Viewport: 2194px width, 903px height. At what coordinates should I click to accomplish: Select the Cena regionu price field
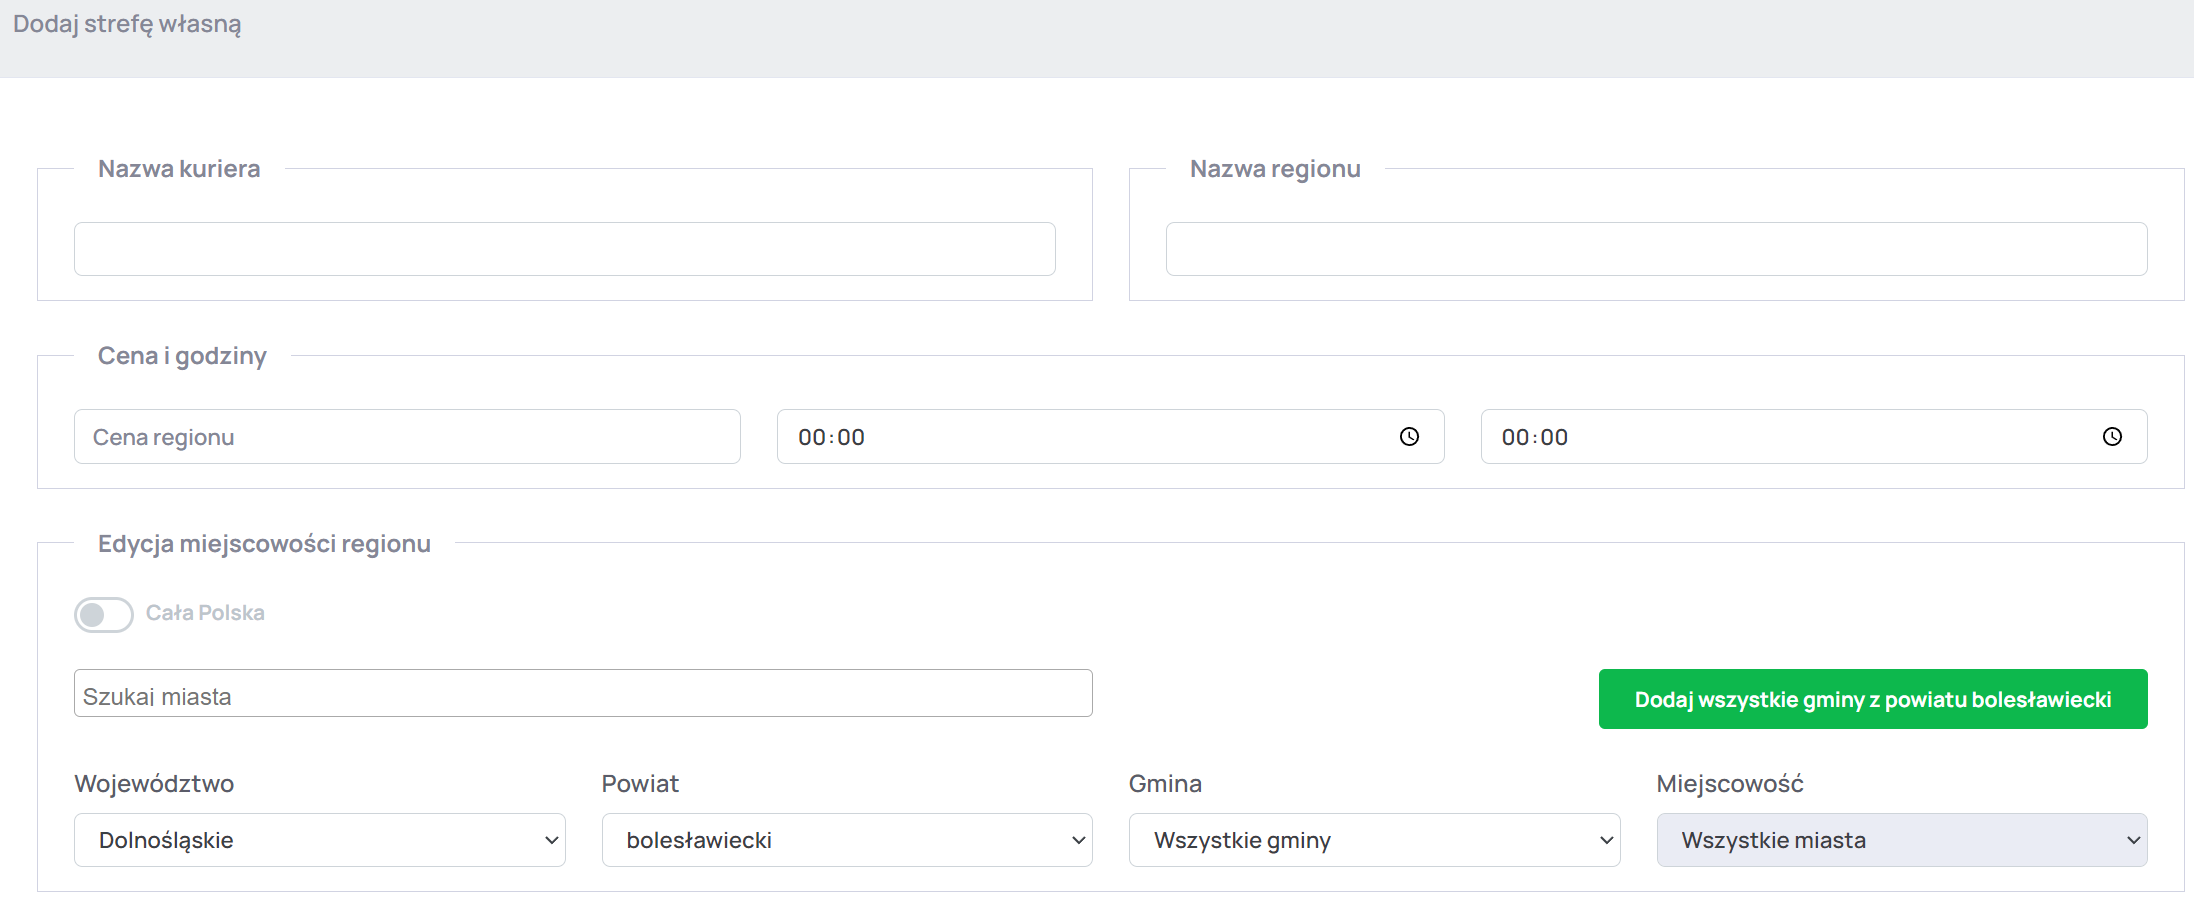point(407,437)
